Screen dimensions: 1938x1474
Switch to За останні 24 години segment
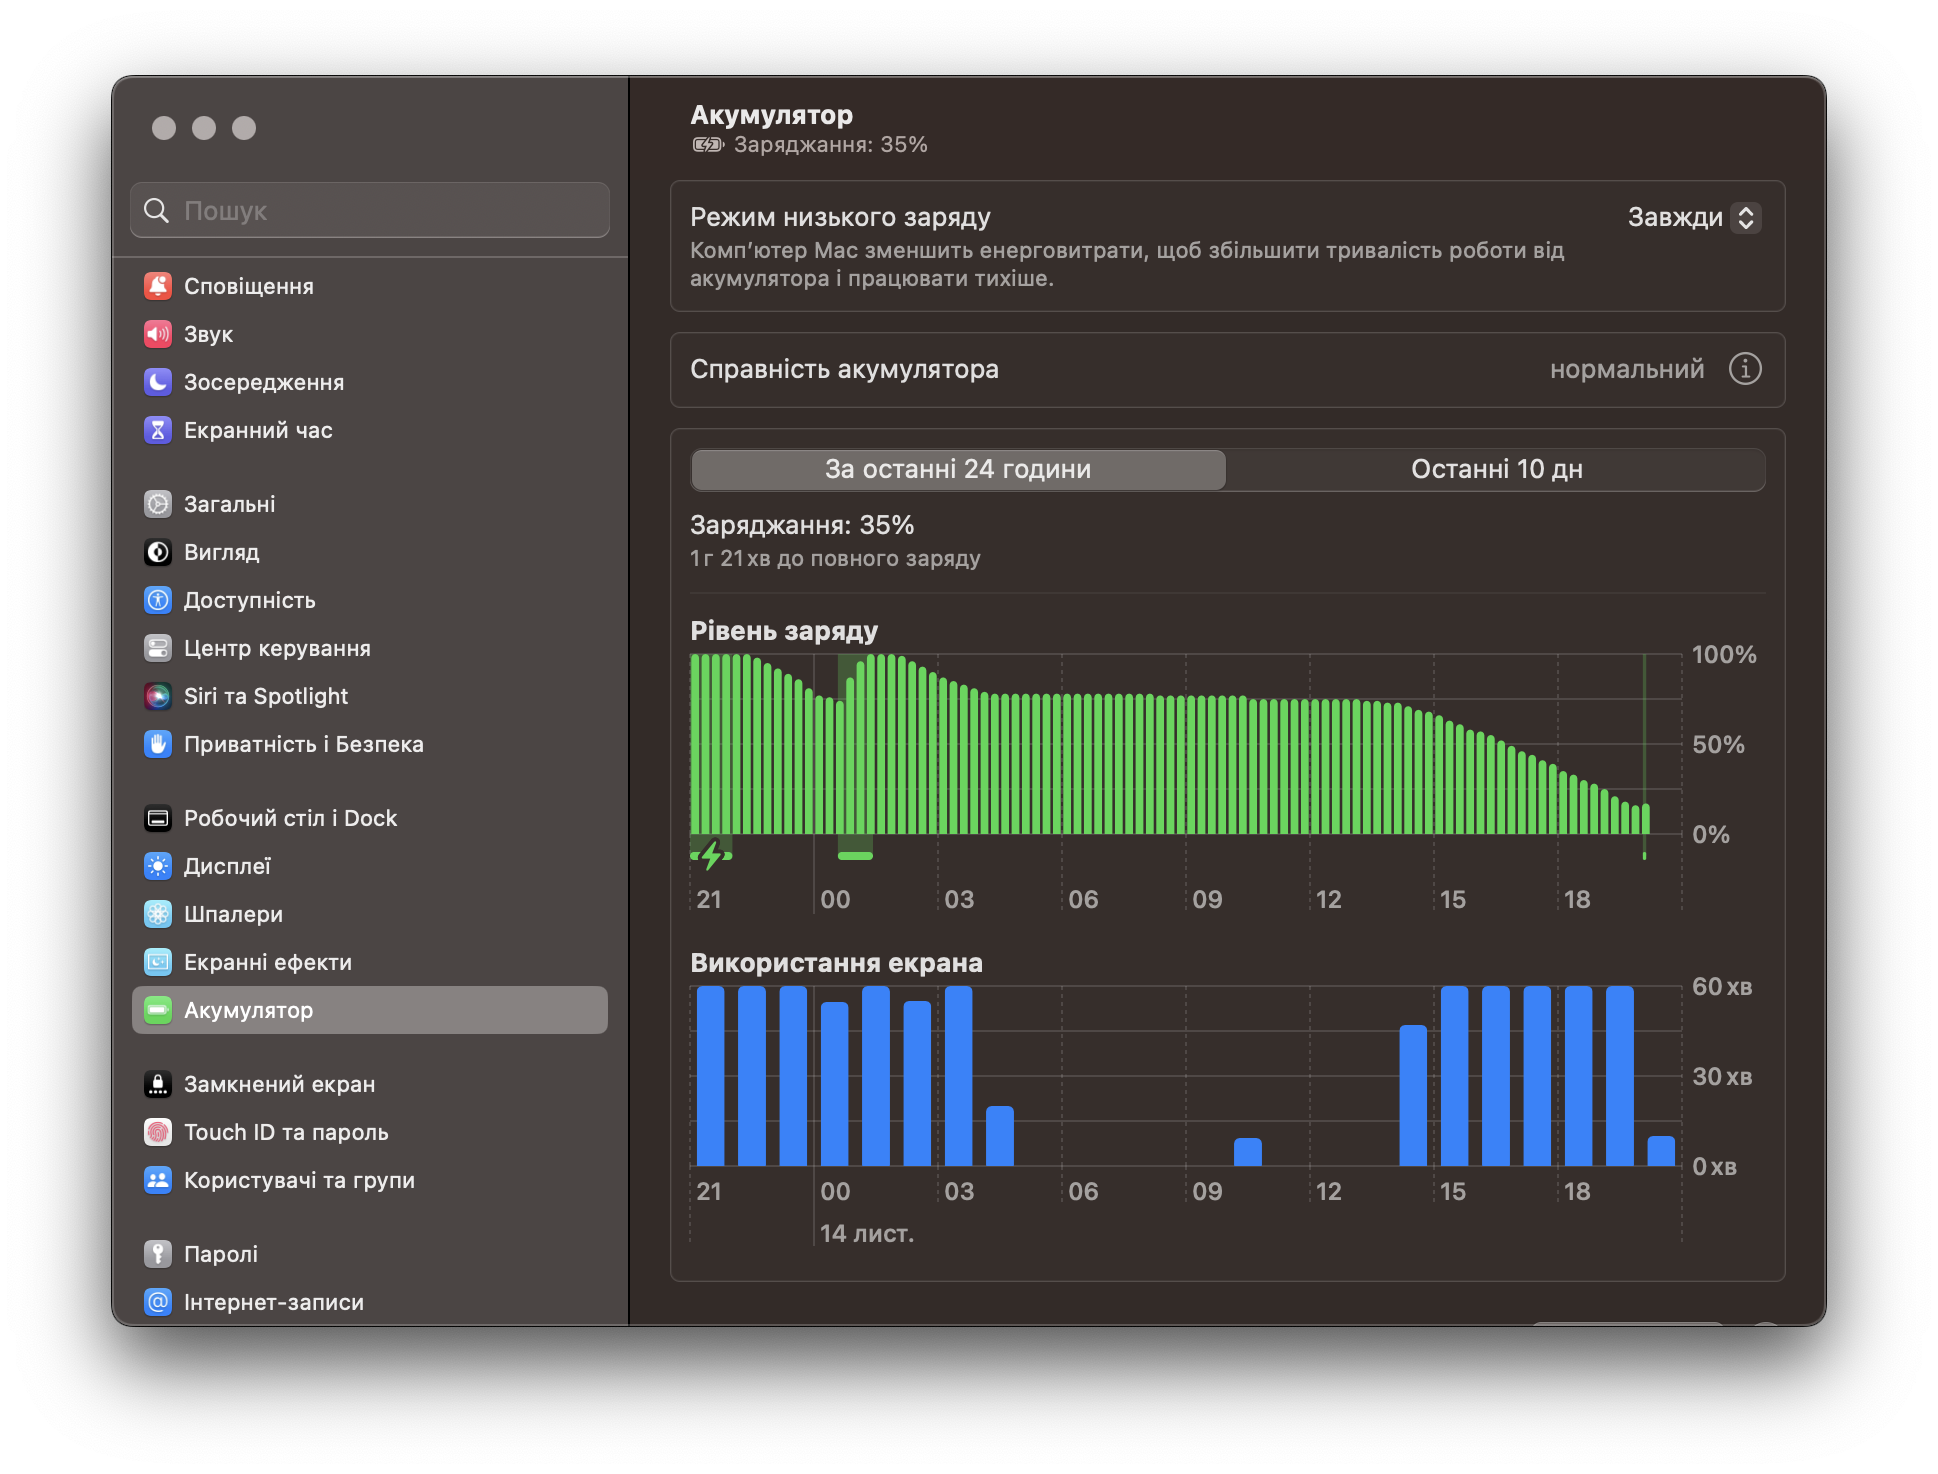958,469
